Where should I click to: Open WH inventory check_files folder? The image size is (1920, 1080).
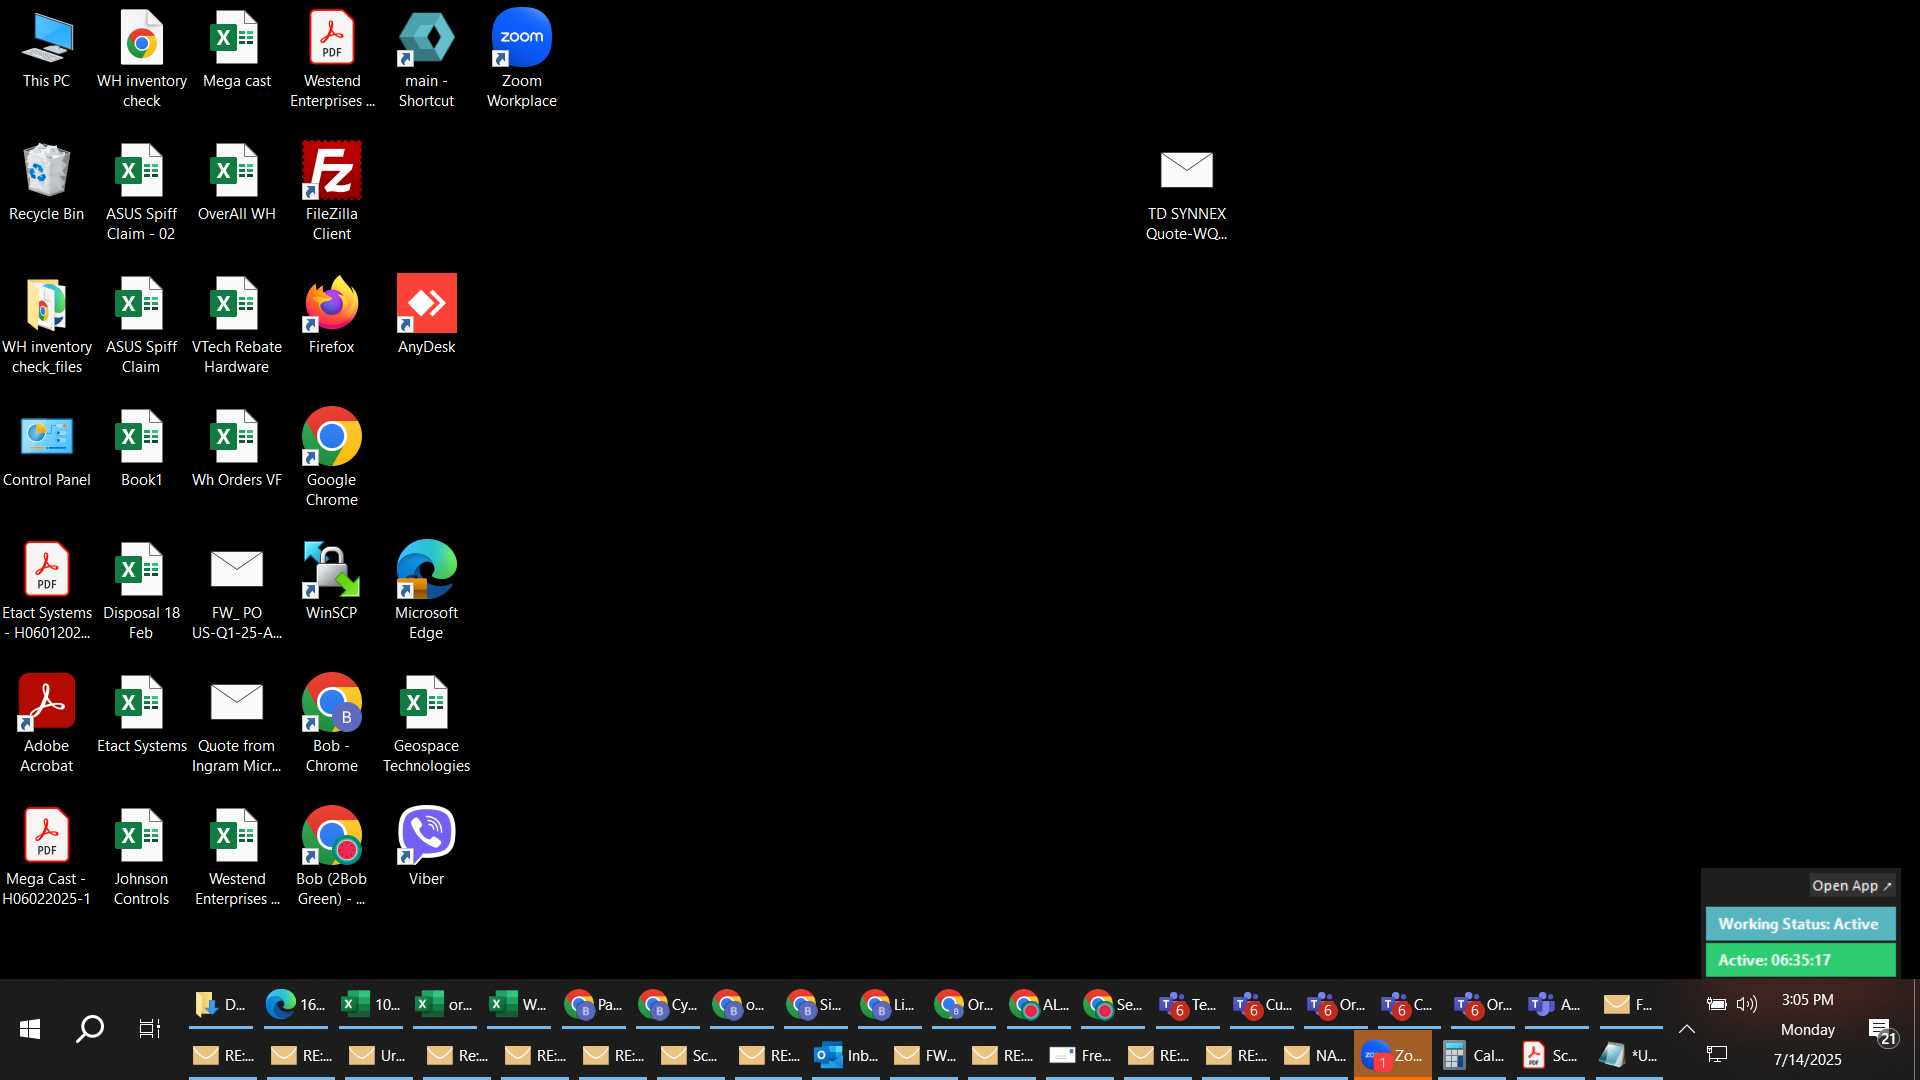(46, 325)
